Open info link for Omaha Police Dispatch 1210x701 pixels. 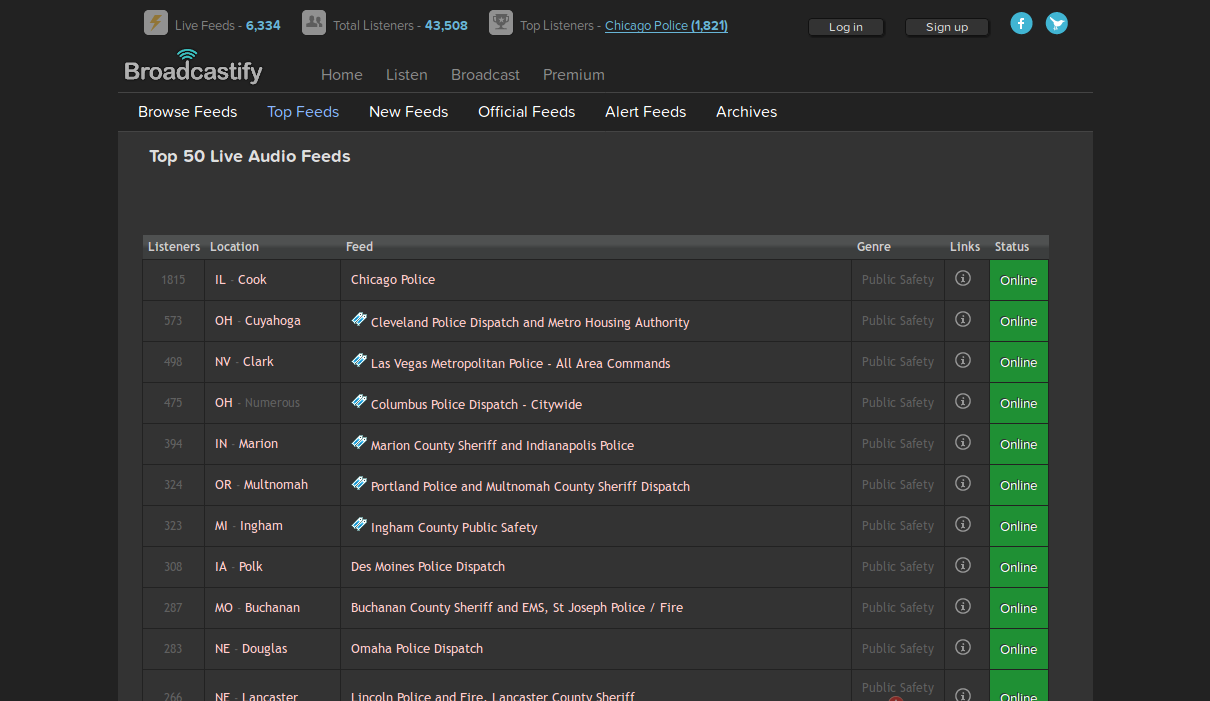pyautogui.click(x=963, y=647)
